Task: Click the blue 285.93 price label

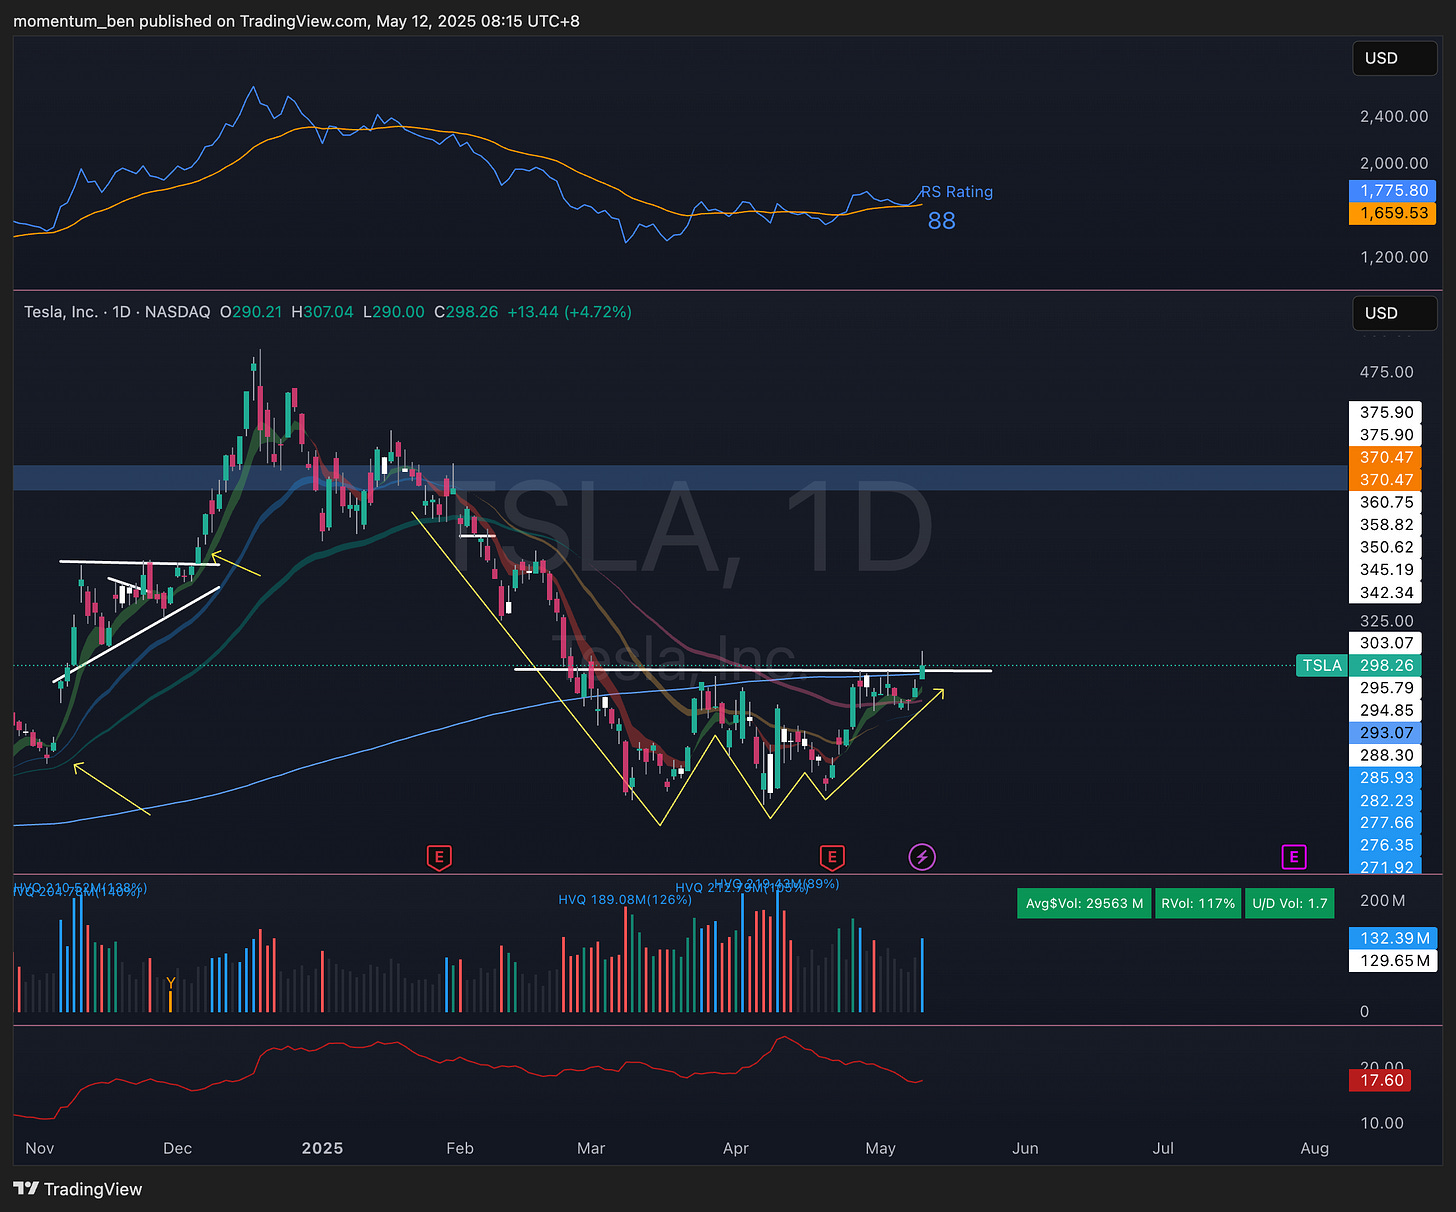Action: 1386,778
